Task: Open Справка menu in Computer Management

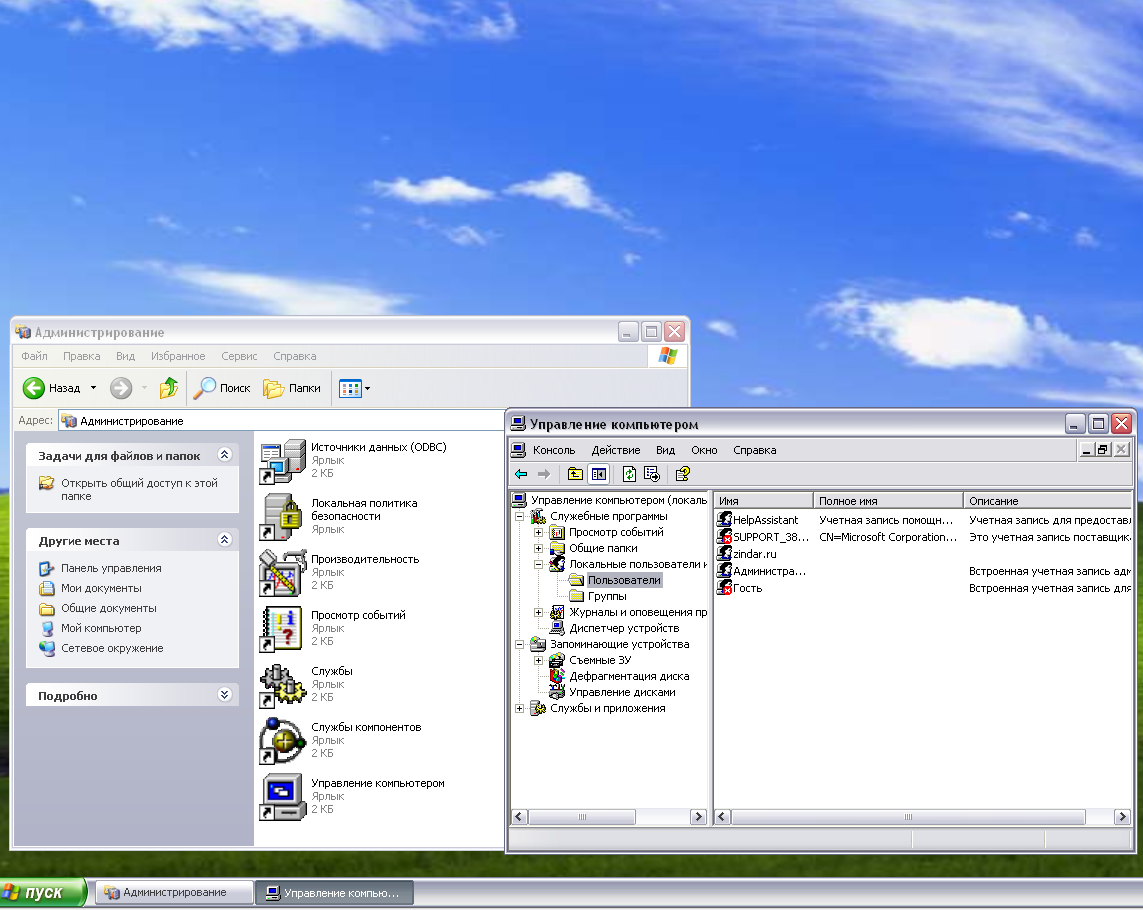Action: point(754,451)
